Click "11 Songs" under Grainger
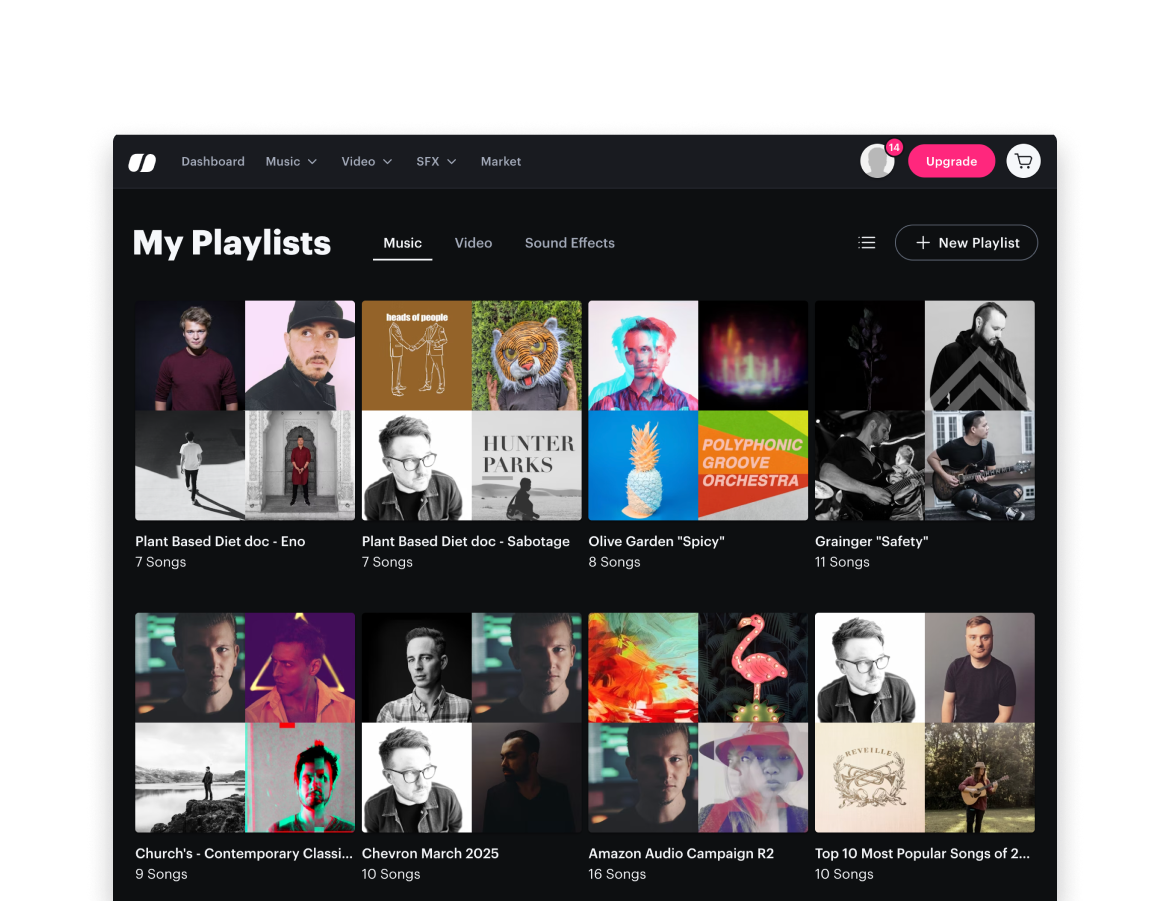The height and width of the screenshot is (901, 1170). point(842,562)
